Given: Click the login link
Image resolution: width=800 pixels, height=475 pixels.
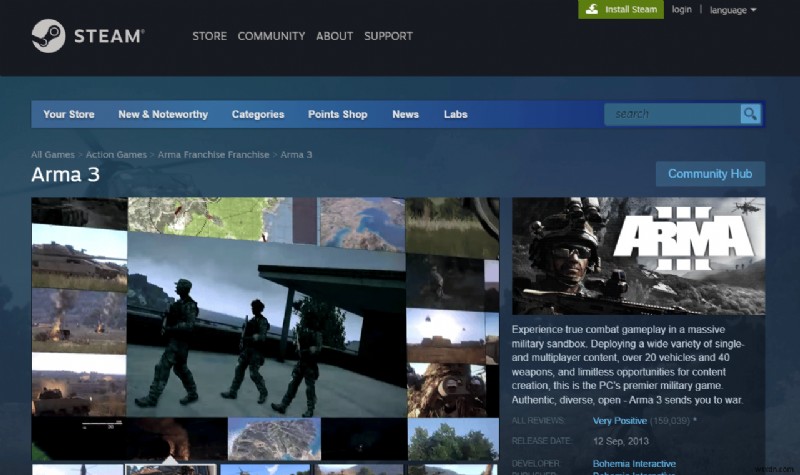Looking at the screenshot, I should [682, 9].
